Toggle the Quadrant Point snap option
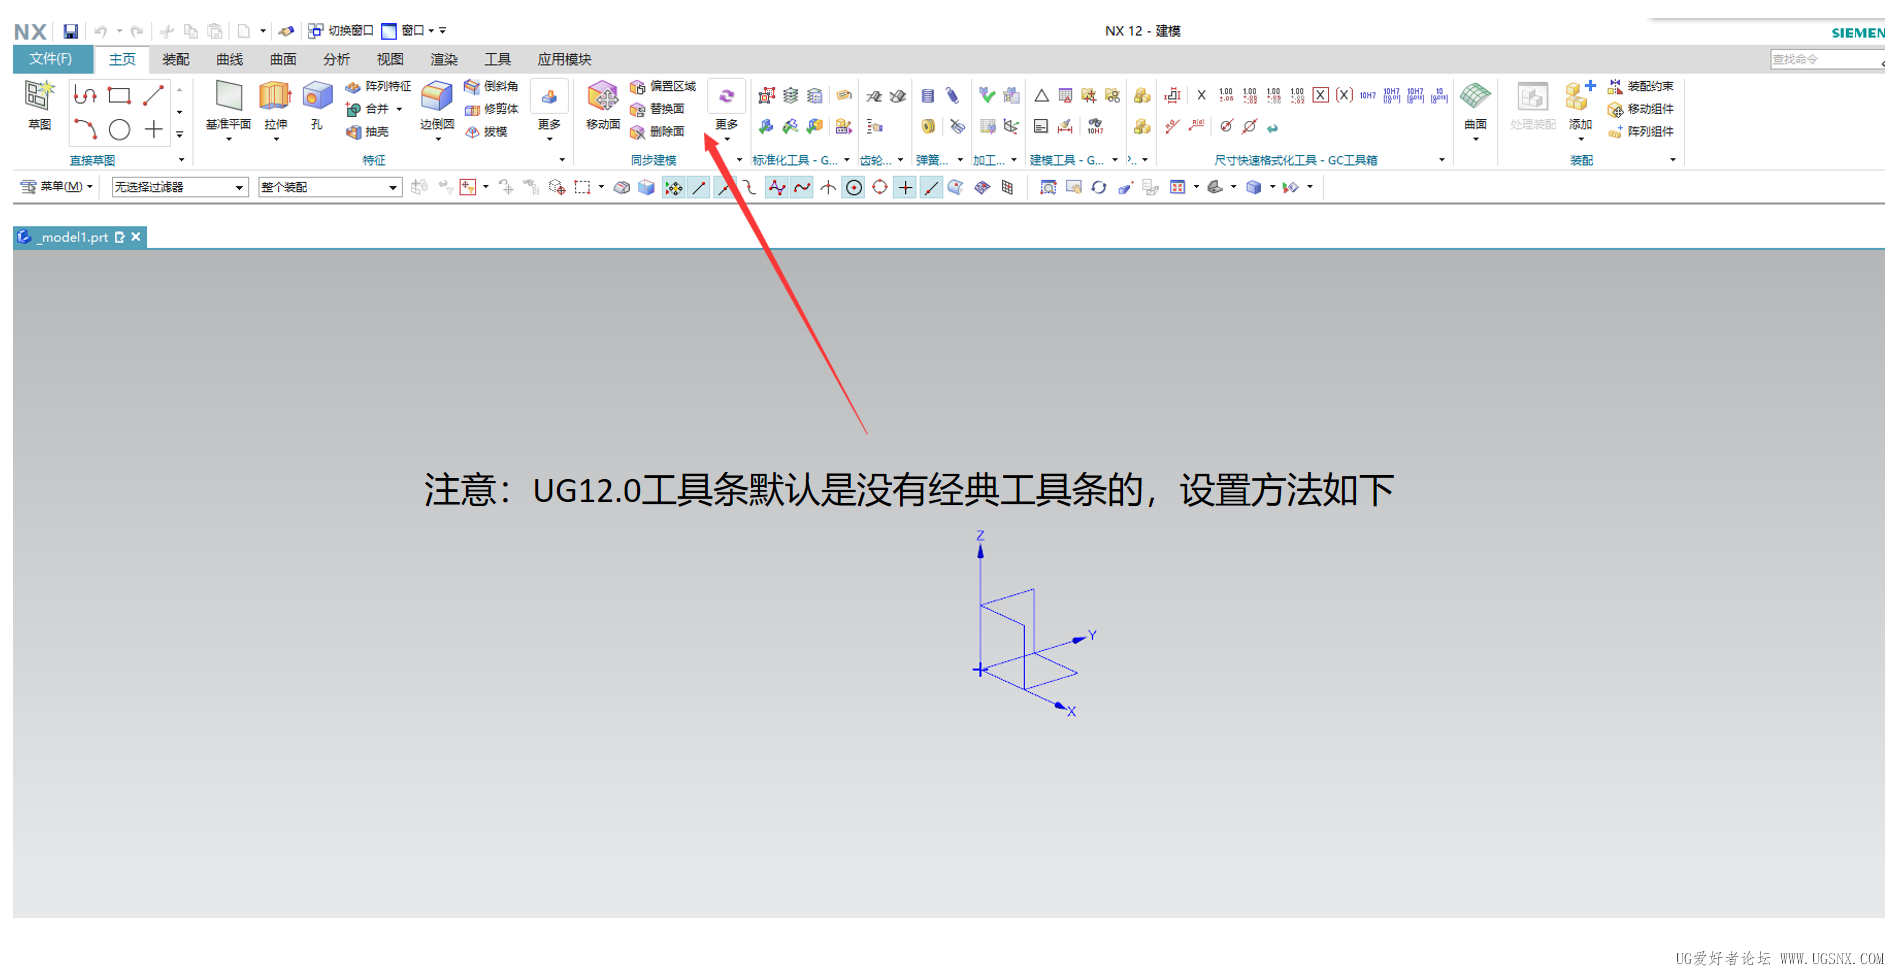The image size is (1889, 971). [880, 188]
